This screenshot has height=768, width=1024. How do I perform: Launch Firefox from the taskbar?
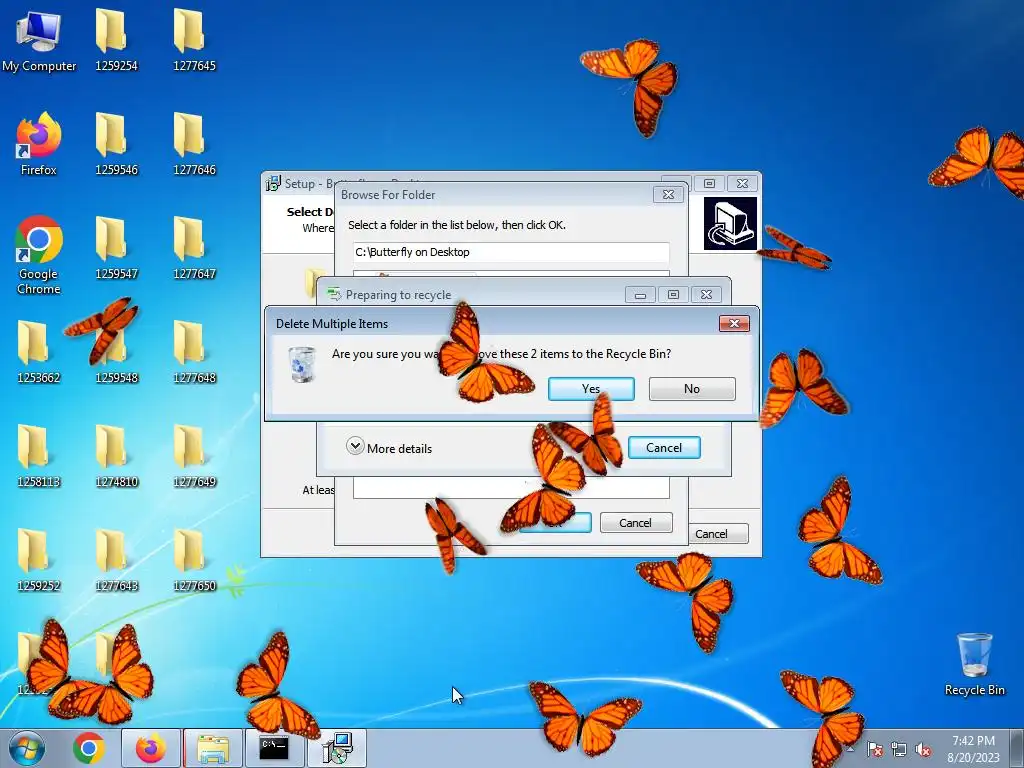click(150, 748)
